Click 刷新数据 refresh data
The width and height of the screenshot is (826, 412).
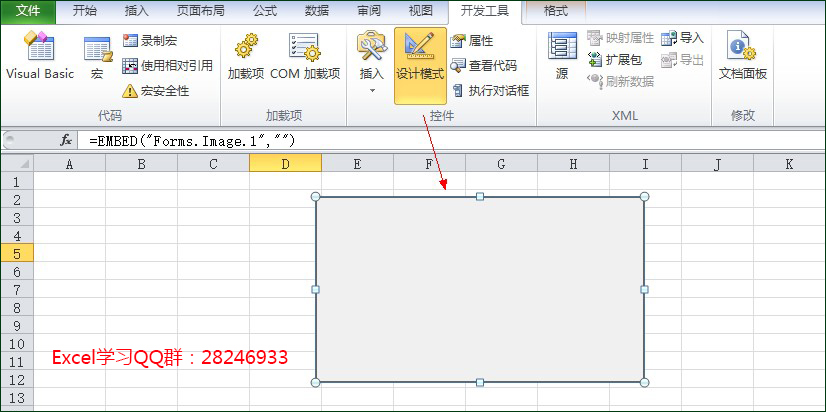pos(621,81)
